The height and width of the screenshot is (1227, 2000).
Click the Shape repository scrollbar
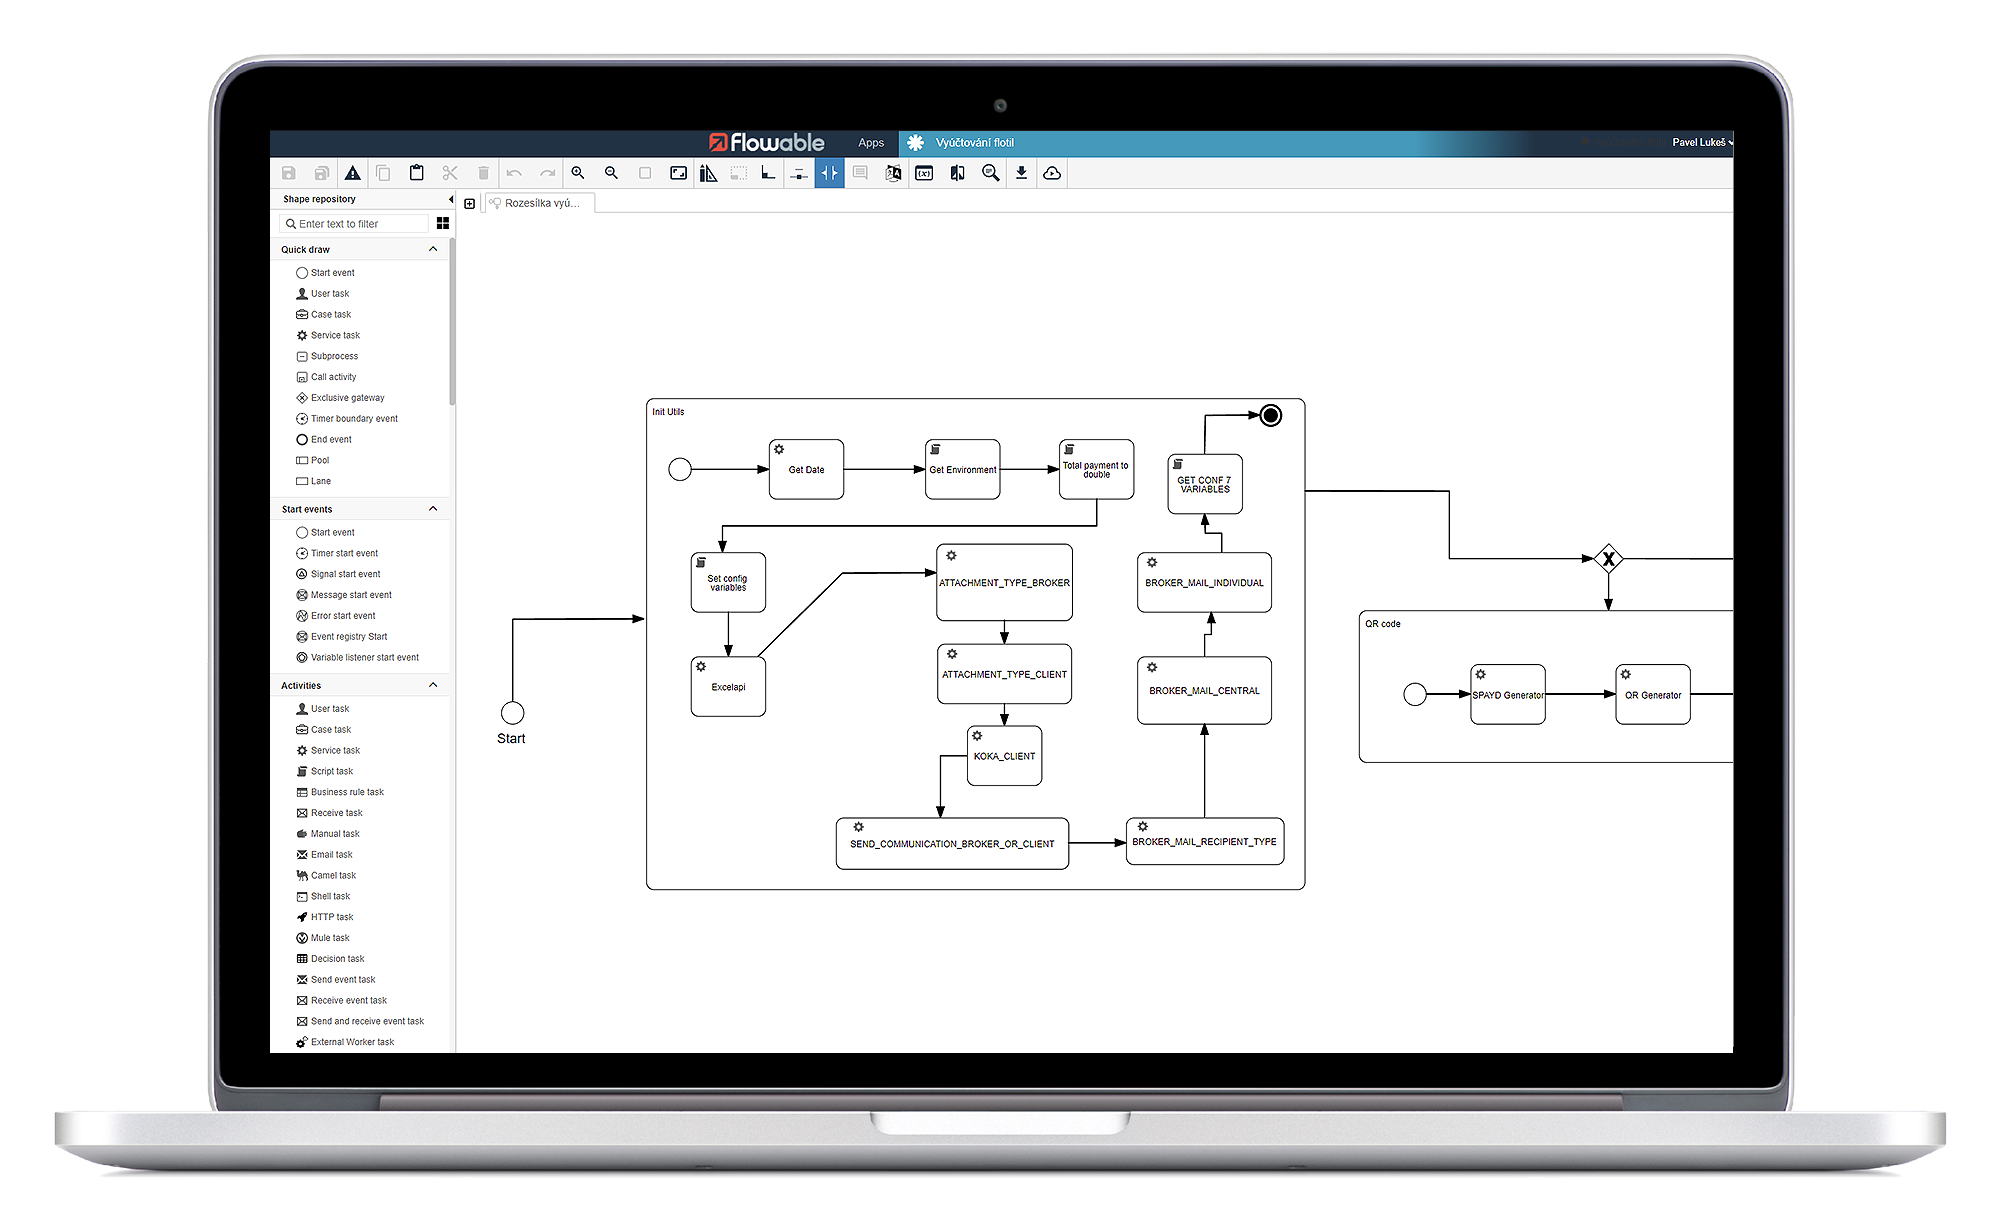(x=452, y=320)
